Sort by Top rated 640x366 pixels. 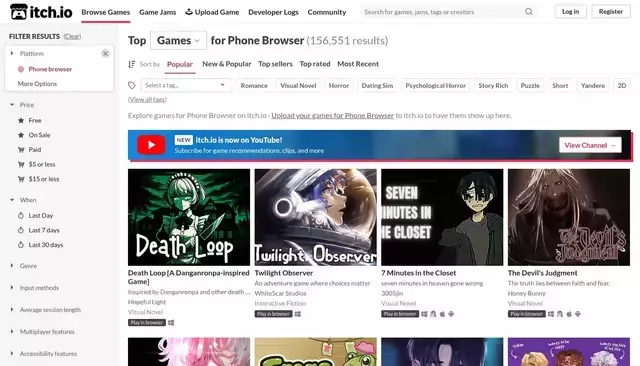315,64
